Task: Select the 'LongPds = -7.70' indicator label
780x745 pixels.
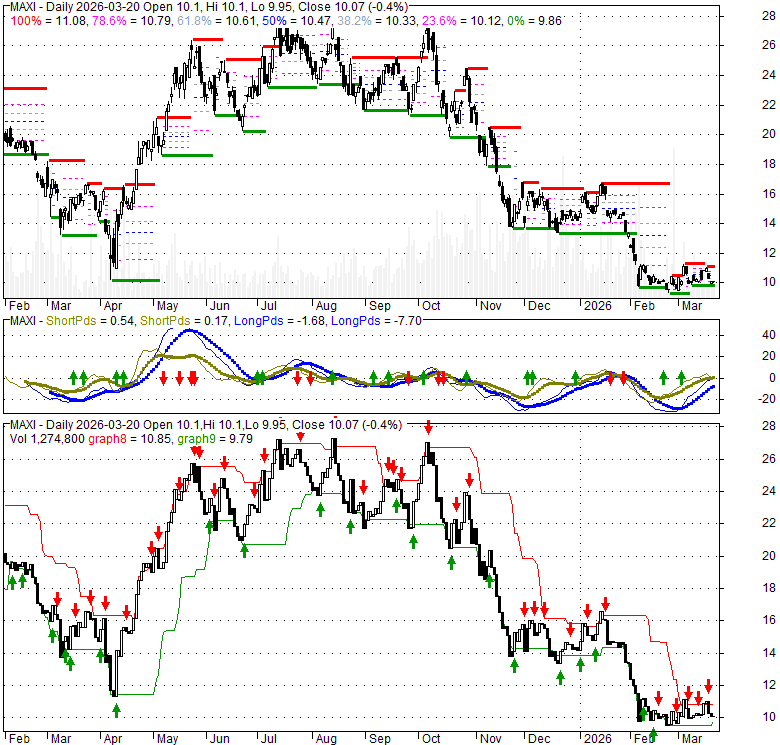Action: point(377,321)
